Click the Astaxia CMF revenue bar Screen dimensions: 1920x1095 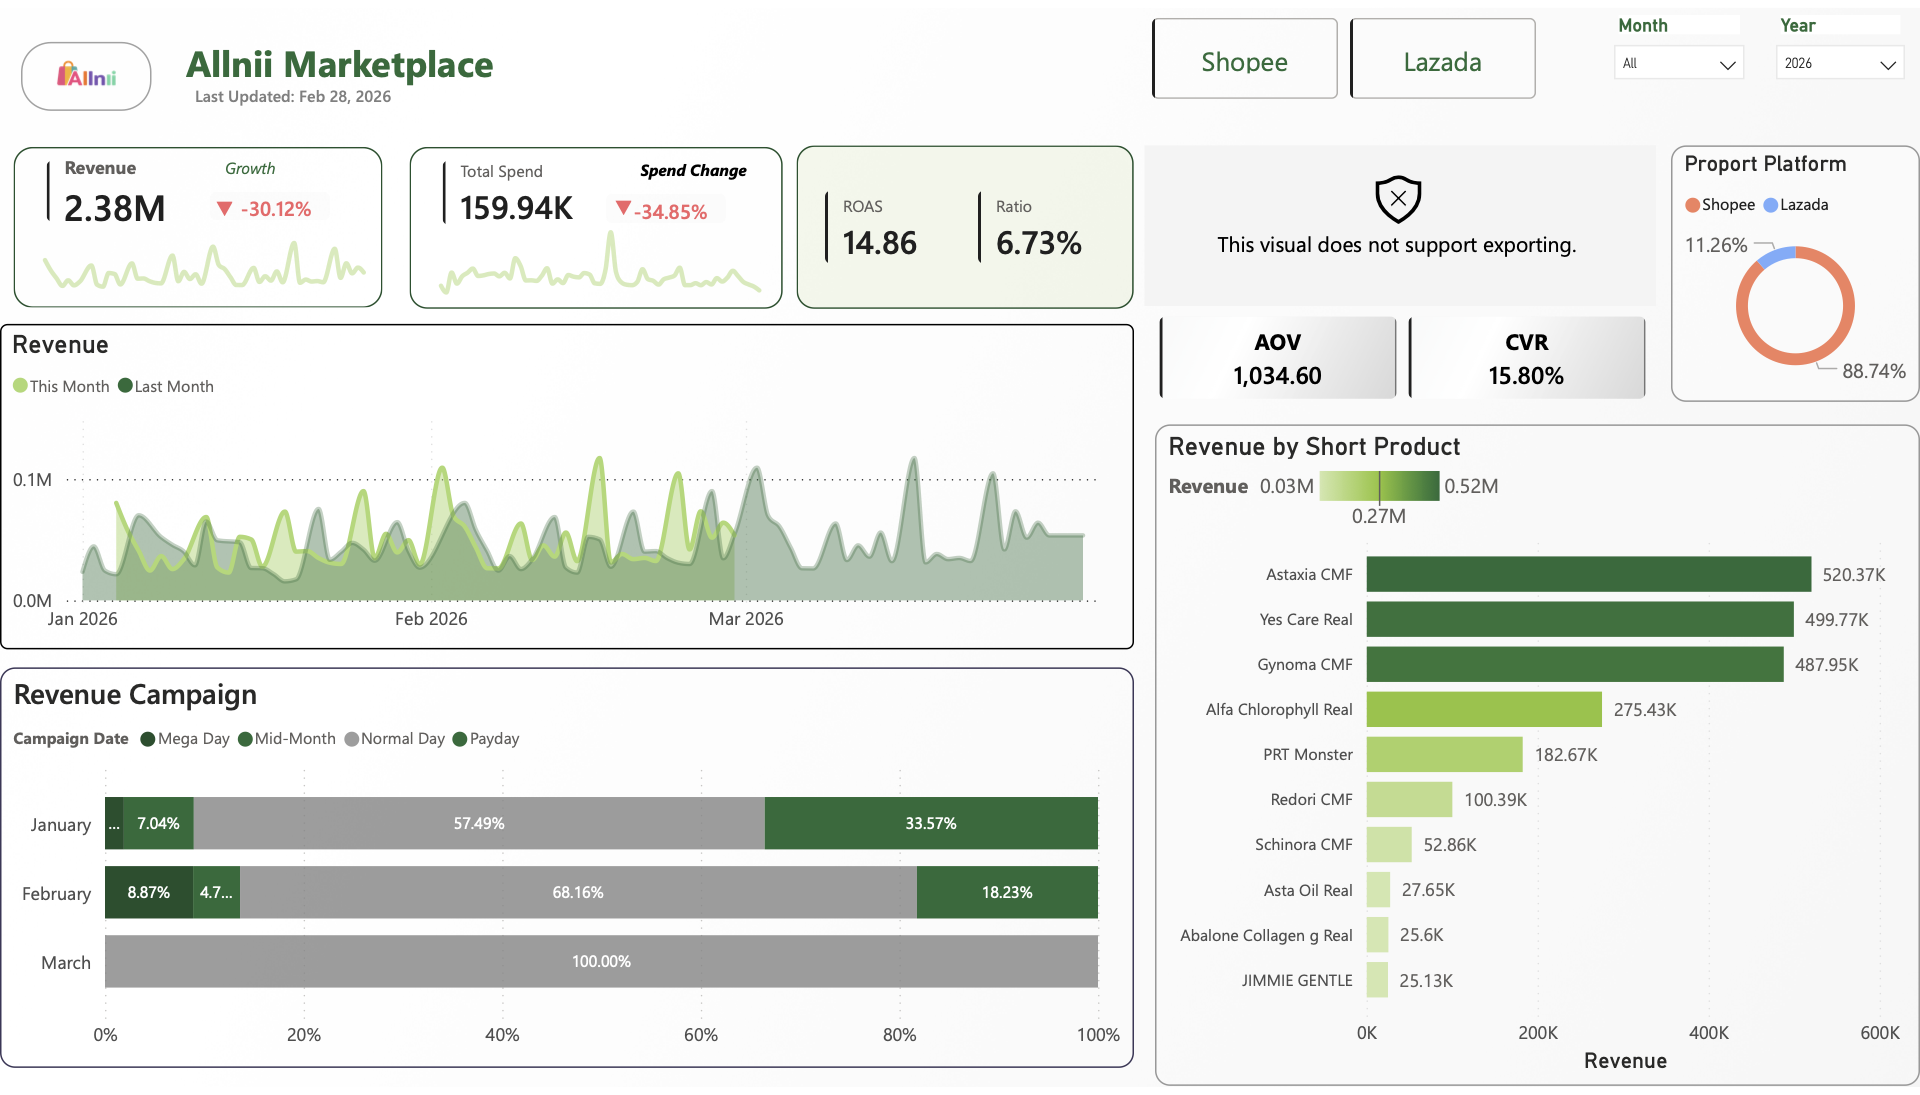[1589, 574]
